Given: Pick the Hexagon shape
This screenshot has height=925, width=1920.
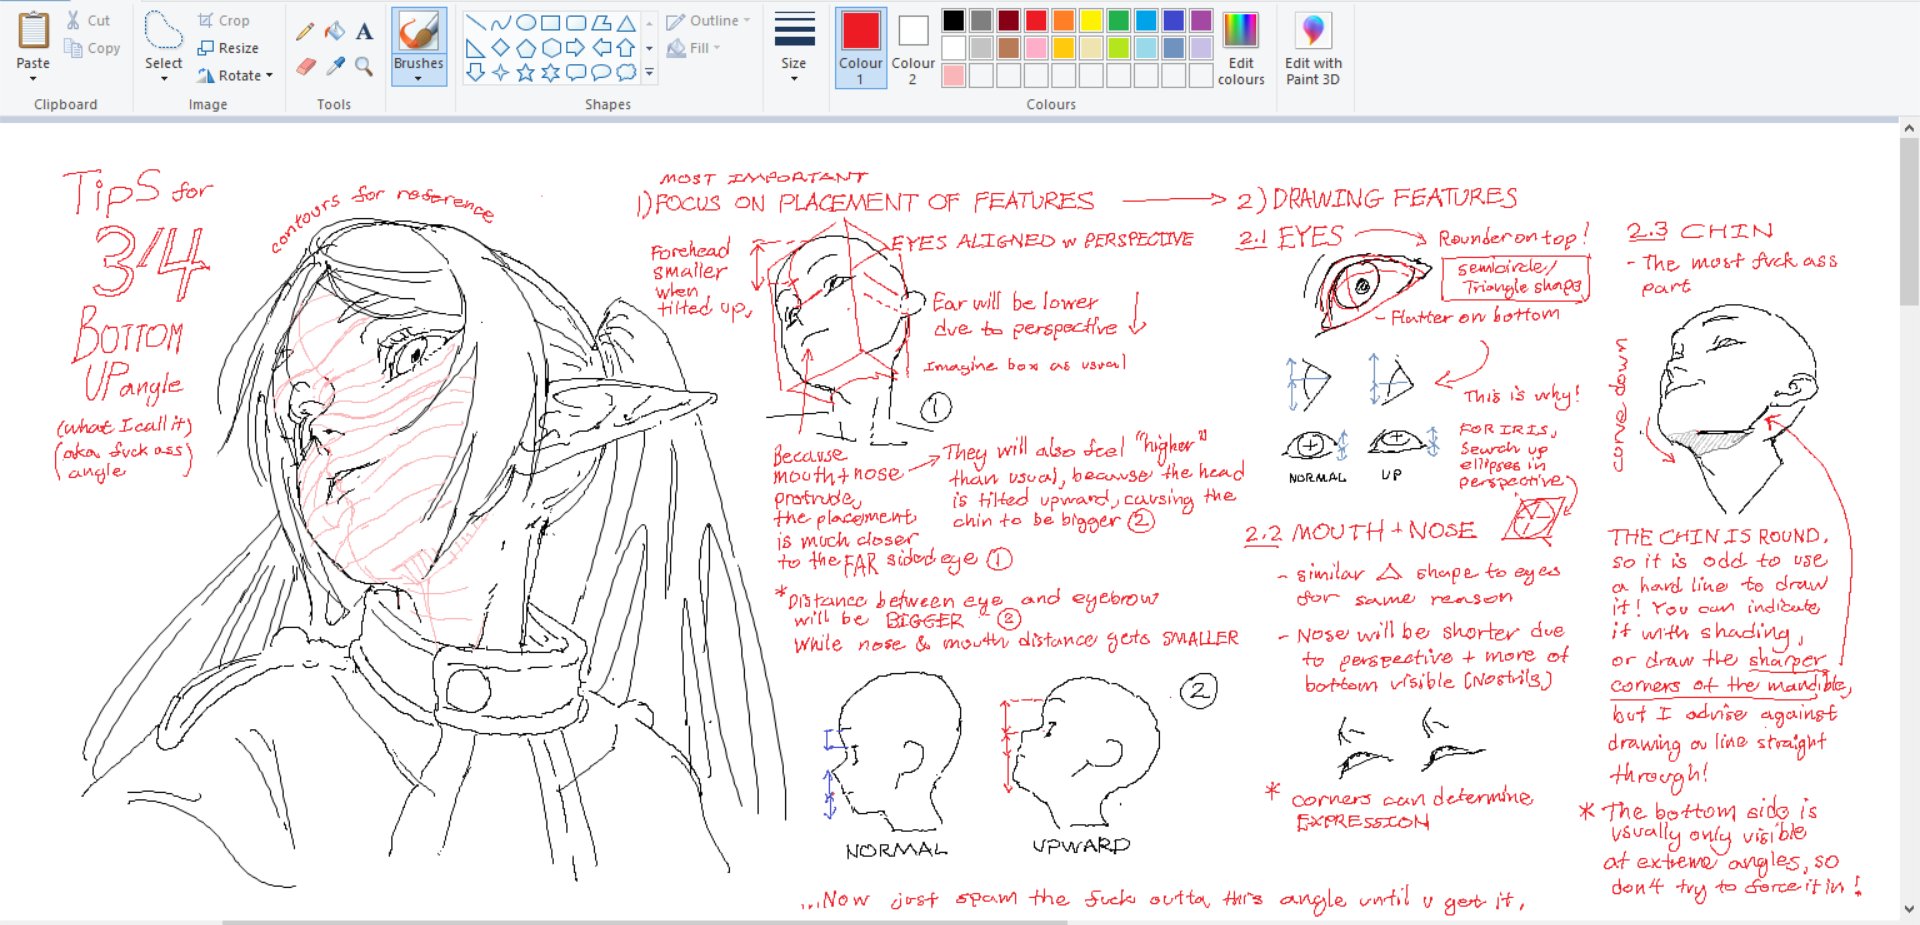Looking at the screenshot, I should point(551,47).
